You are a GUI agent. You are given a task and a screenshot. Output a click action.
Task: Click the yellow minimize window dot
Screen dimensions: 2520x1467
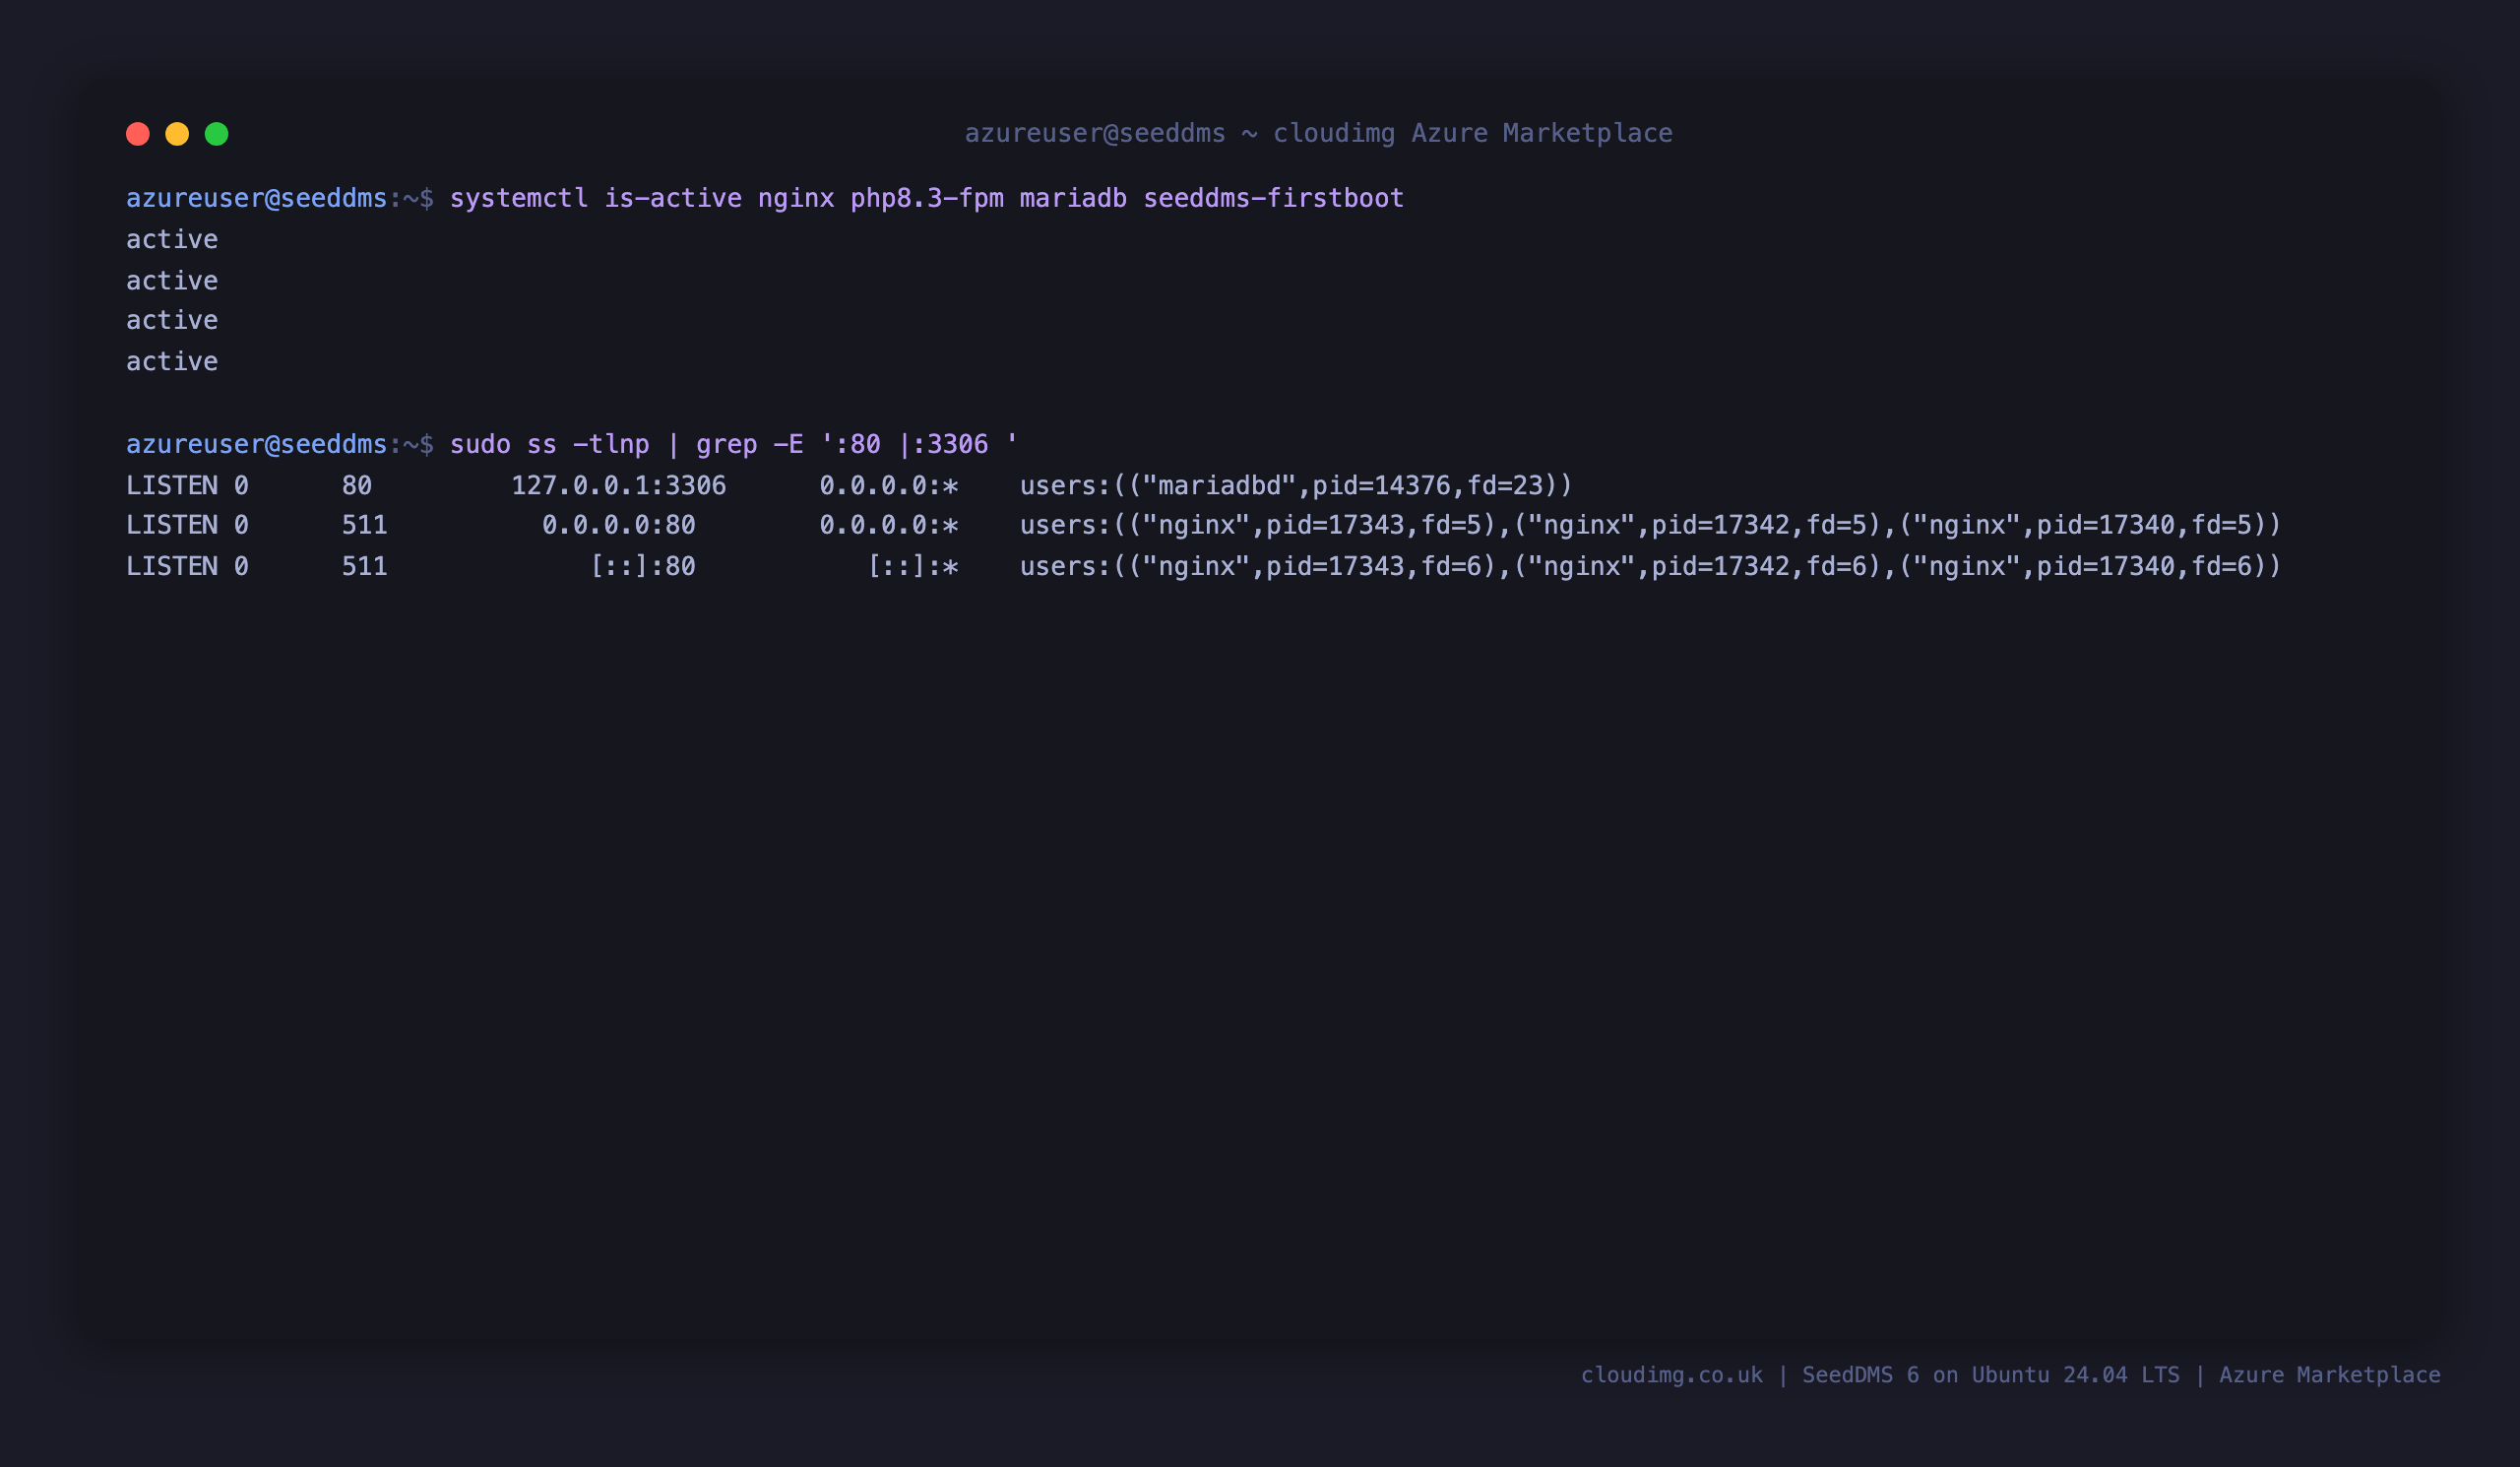177,134
